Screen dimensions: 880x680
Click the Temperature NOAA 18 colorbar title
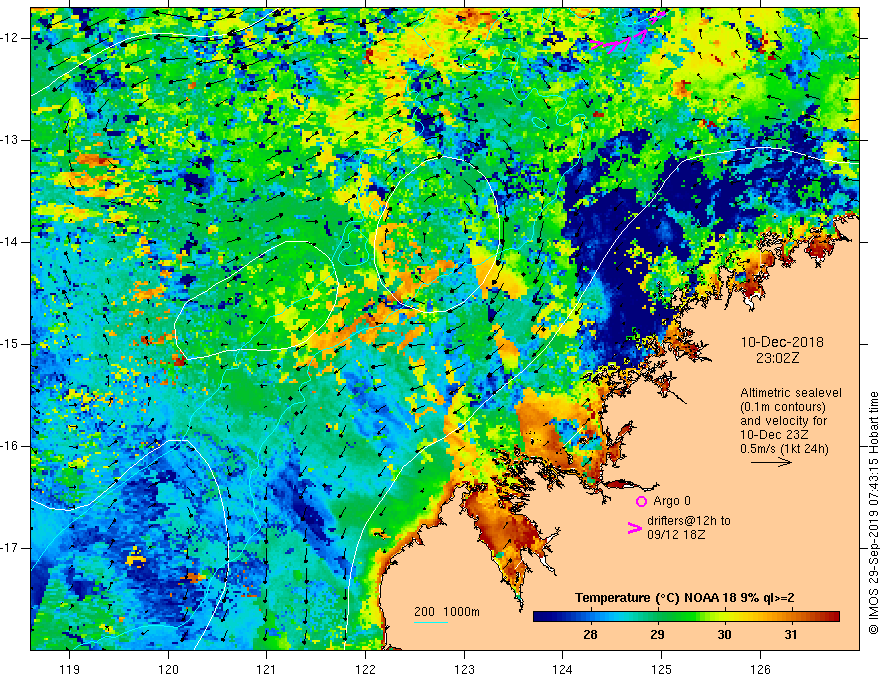(684, 598)
